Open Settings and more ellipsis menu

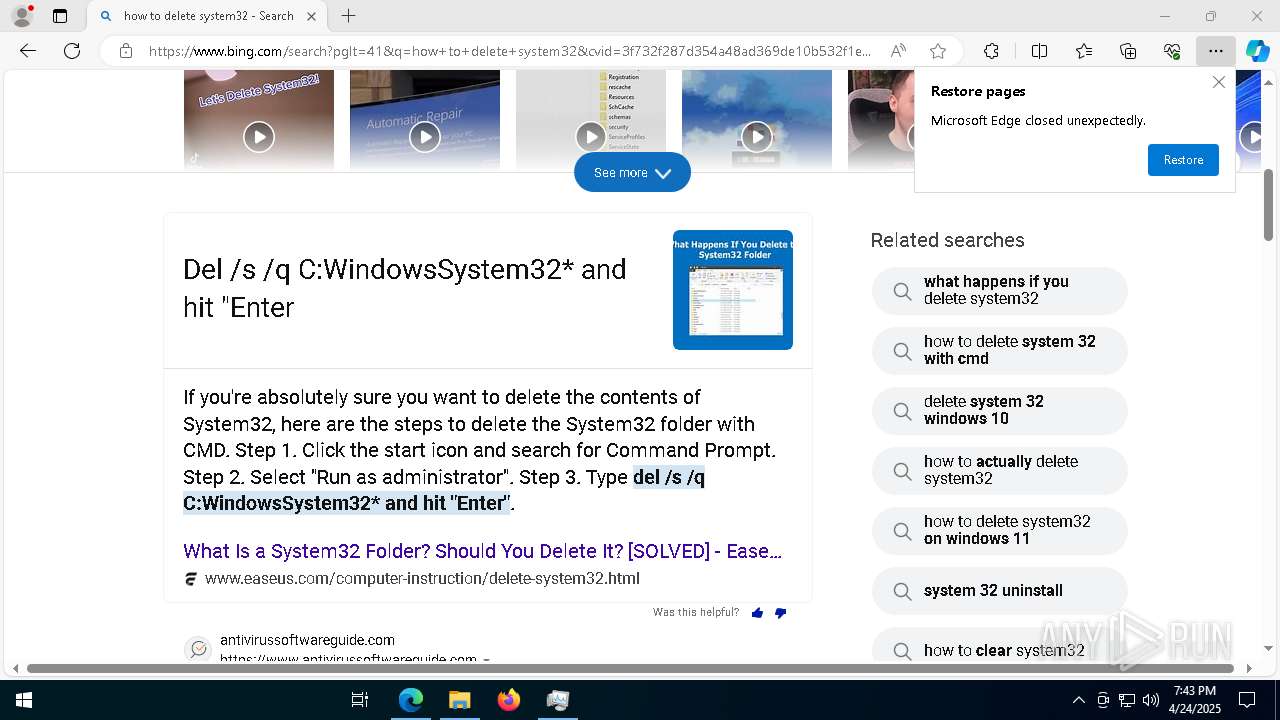tap(1215, 51)
